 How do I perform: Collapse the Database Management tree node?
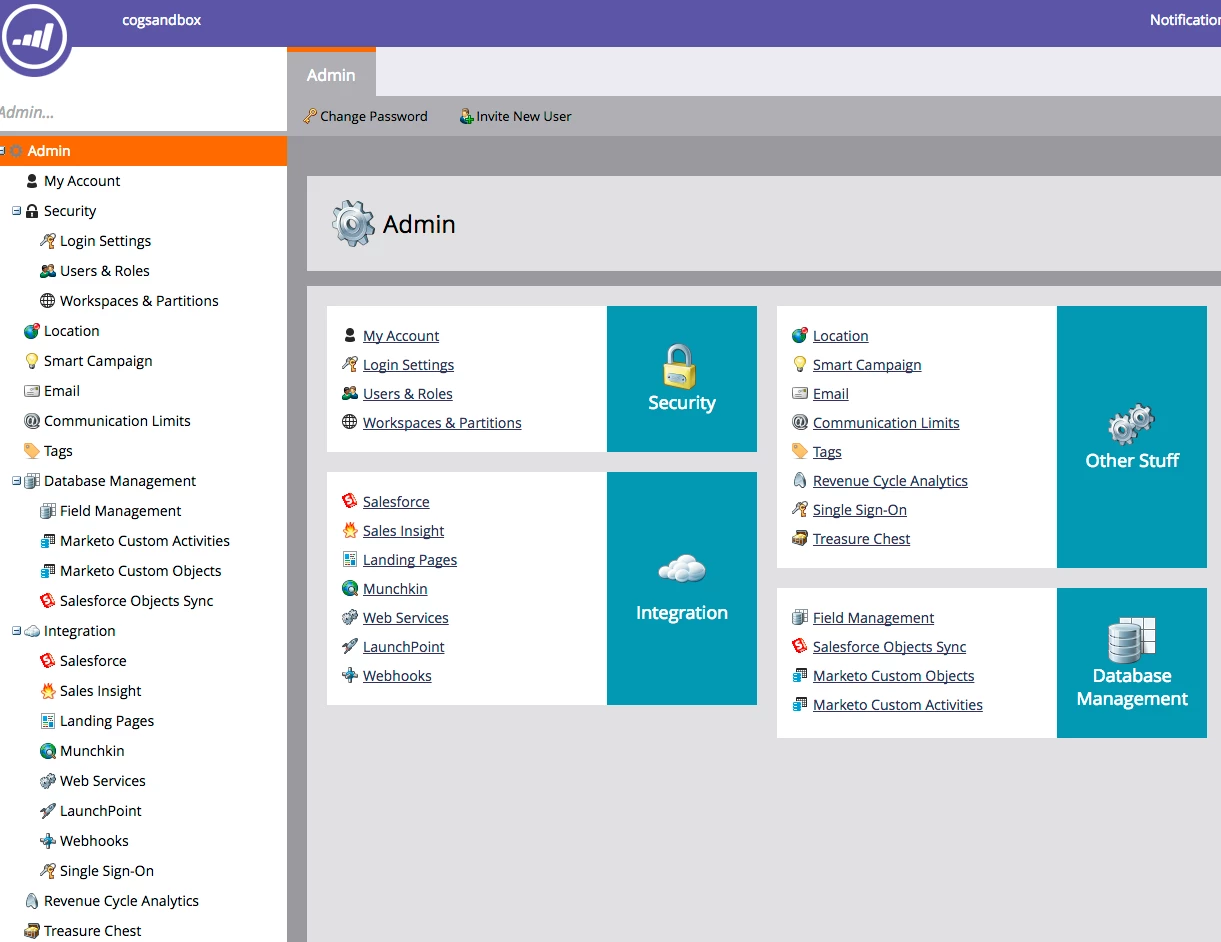(16, 481)
